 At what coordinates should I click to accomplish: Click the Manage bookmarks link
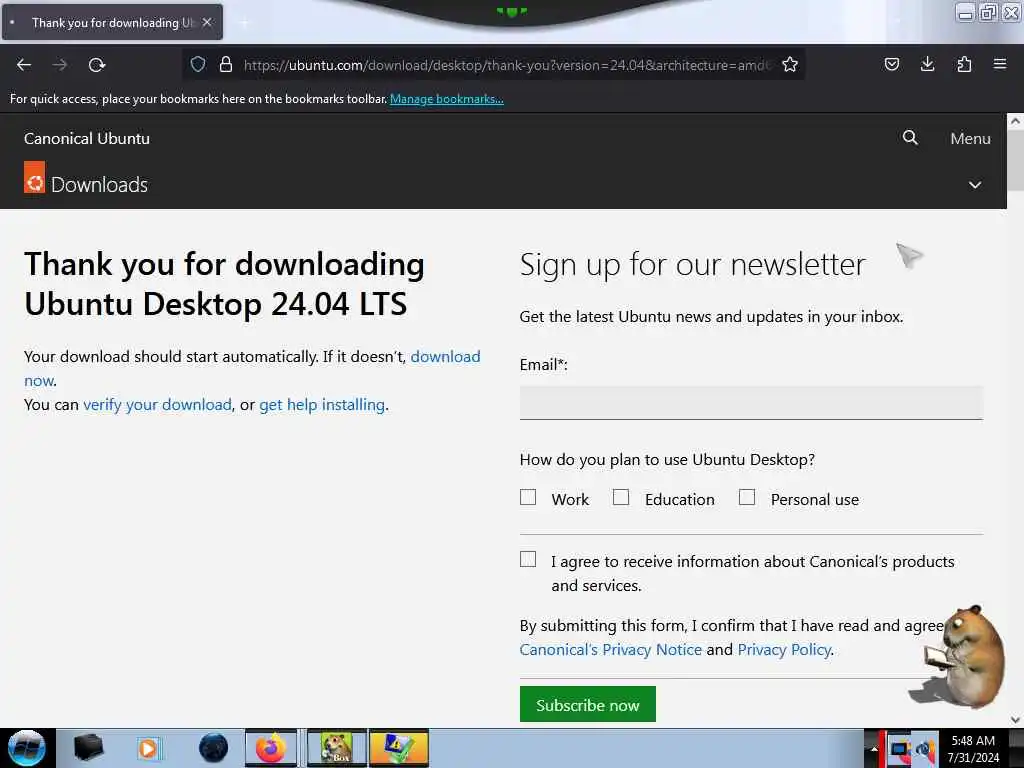pos(447,99)
